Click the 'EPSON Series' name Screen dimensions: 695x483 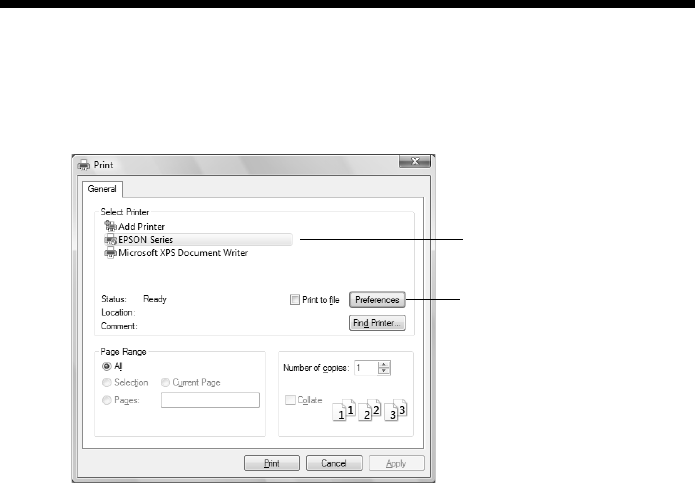point(145,240)
